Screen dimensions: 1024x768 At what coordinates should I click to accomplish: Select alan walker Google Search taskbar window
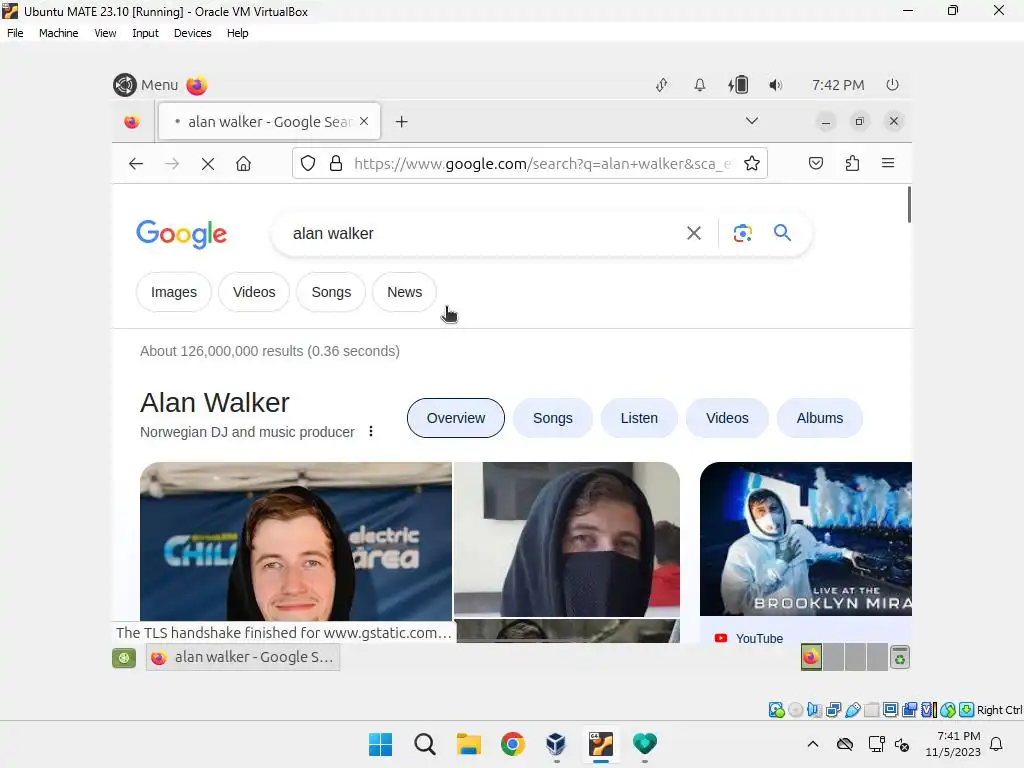[x=243, y=657]
